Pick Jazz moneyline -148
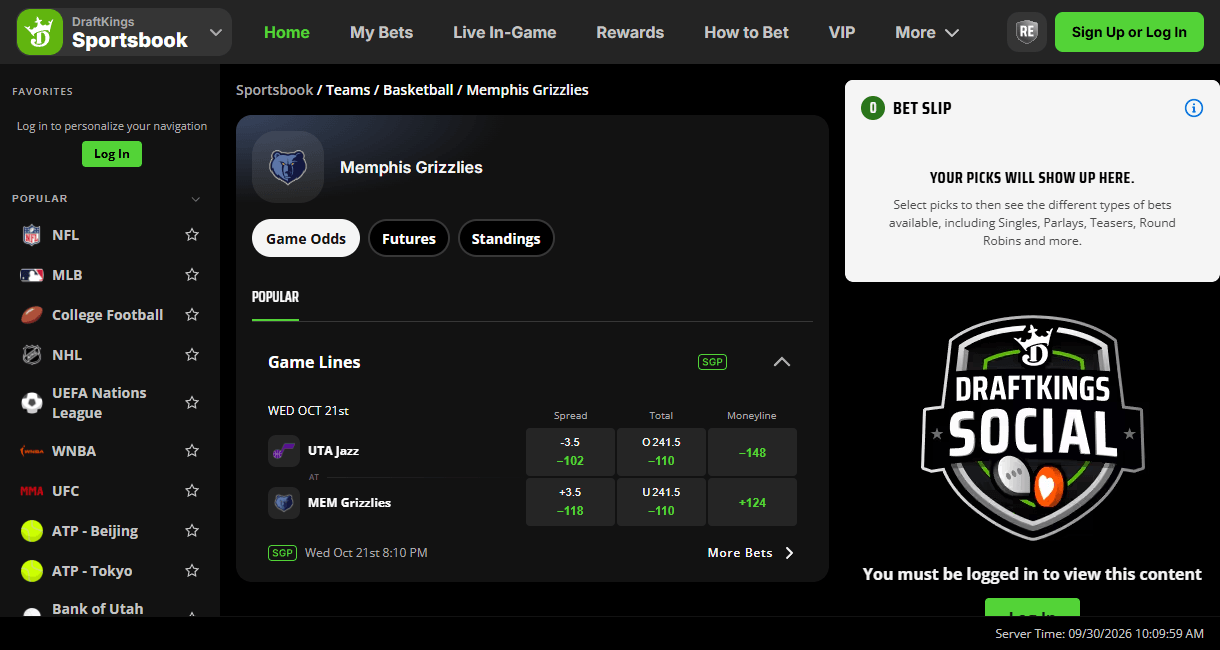The height and width of the screenshot is (650, 1220). click(752, 451)
